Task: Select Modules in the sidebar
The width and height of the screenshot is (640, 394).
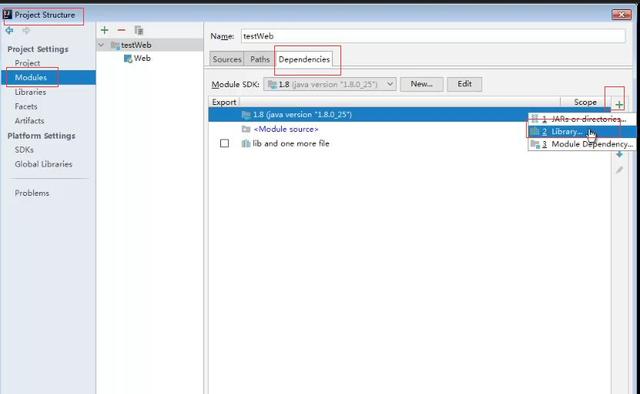Action: tap(49, 78)
